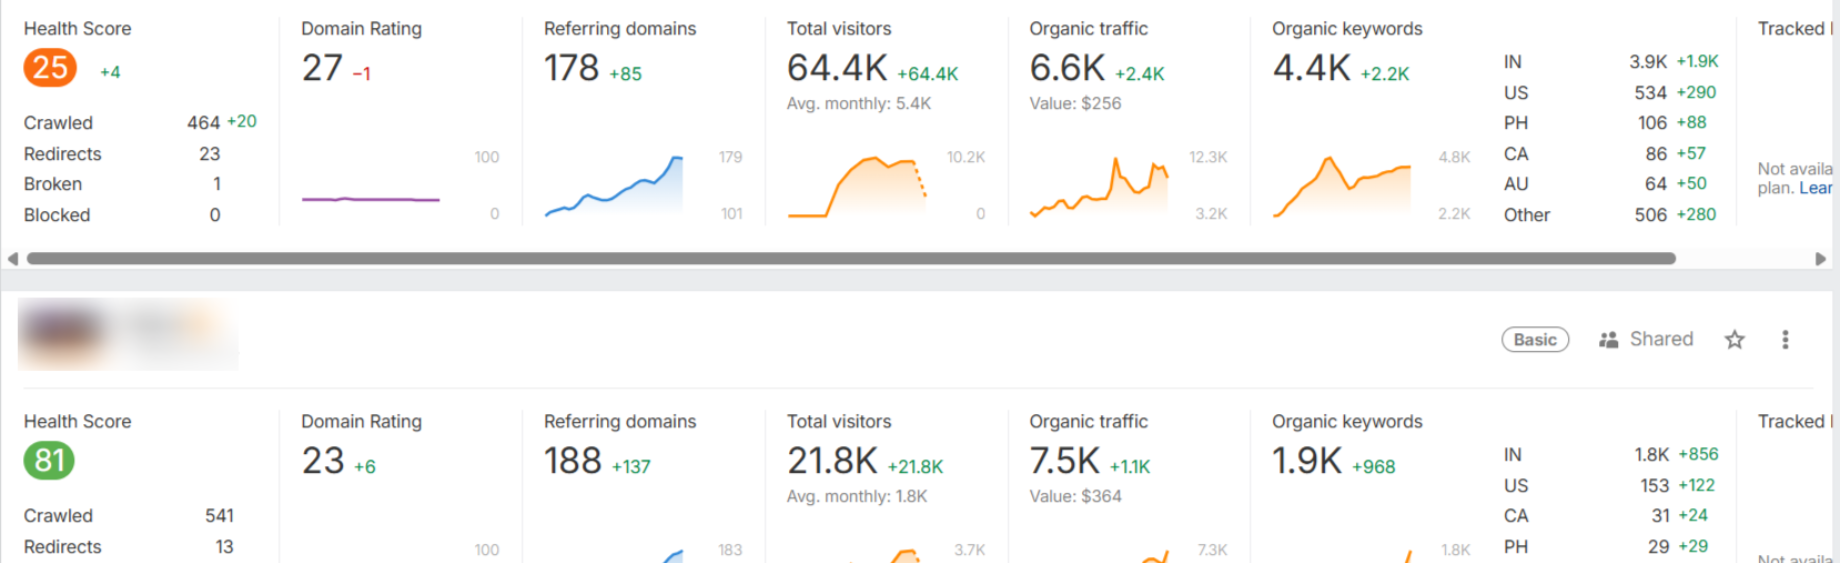1840x563 pixels.
Task: Open the first project's Domain Rating chart
Action: pos(371,199)
